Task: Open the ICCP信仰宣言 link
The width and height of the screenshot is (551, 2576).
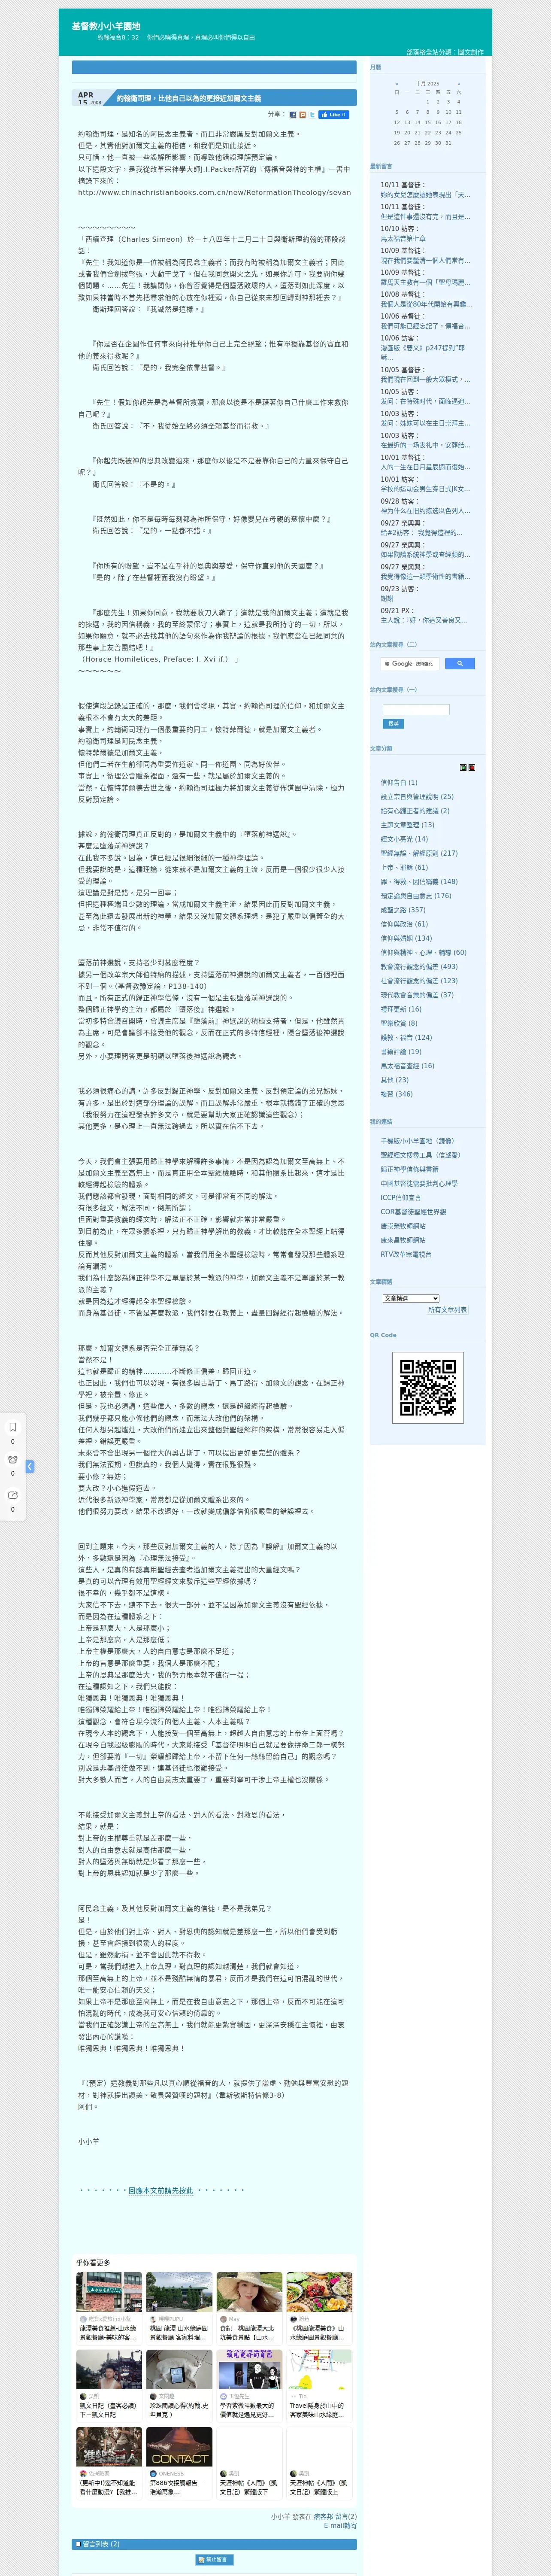Action: click(401, 1197)
